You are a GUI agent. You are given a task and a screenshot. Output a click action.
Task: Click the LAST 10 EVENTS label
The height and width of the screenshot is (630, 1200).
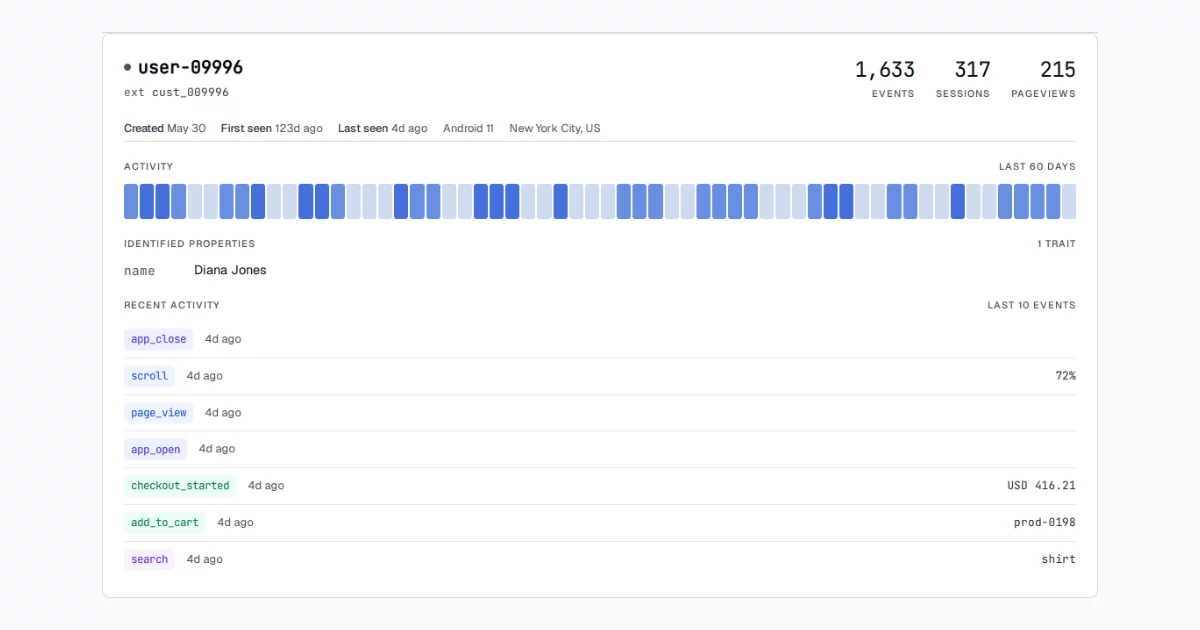[1031, 305]
